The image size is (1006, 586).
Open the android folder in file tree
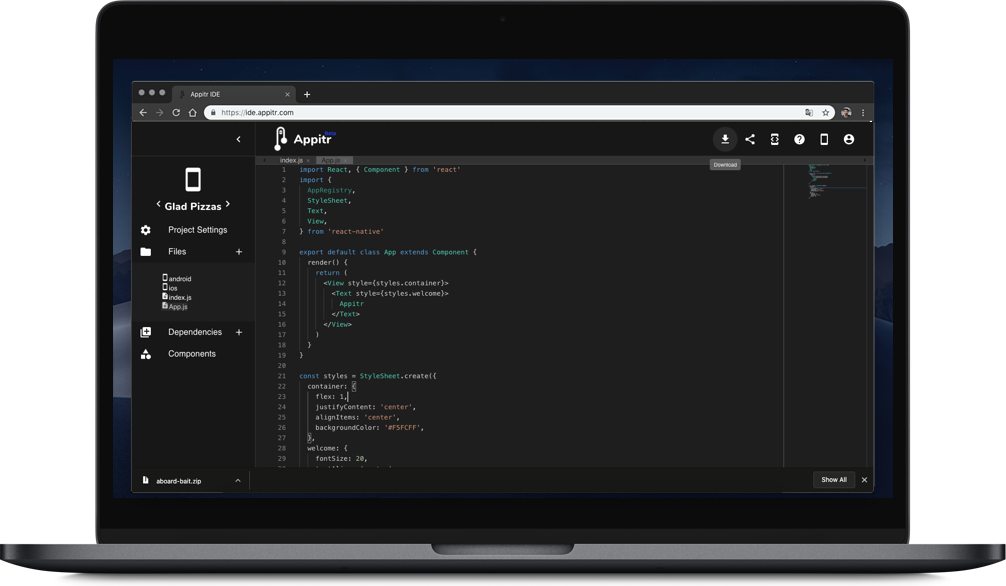pyautogui.click(x=177, y=279)
